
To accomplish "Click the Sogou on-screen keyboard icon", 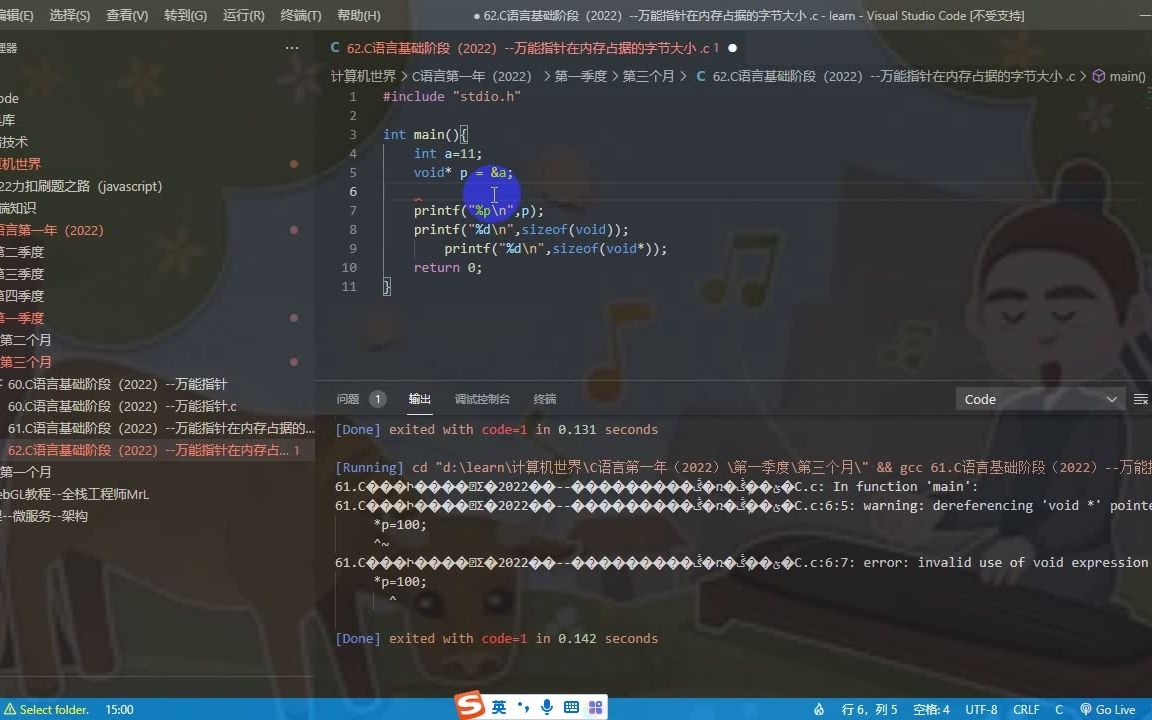I will click(571, 708).
